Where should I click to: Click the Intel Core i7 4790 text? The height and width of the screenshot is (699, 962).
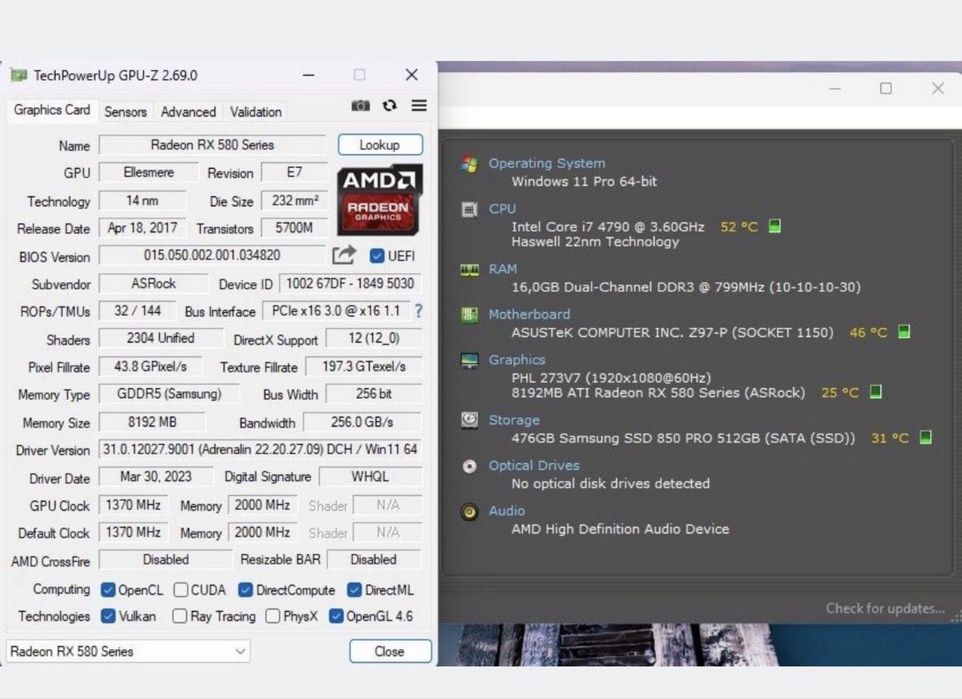pyautogui.click(x=607, y=227)
